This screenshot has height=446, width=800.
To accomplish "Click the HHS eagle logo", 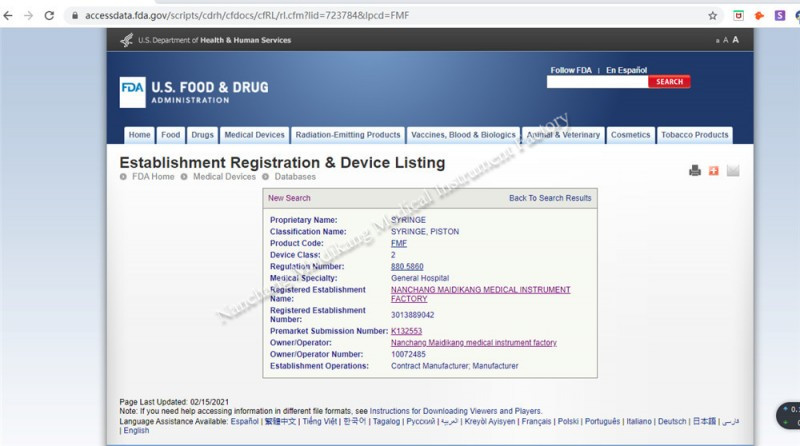I will tap(127, 40).
